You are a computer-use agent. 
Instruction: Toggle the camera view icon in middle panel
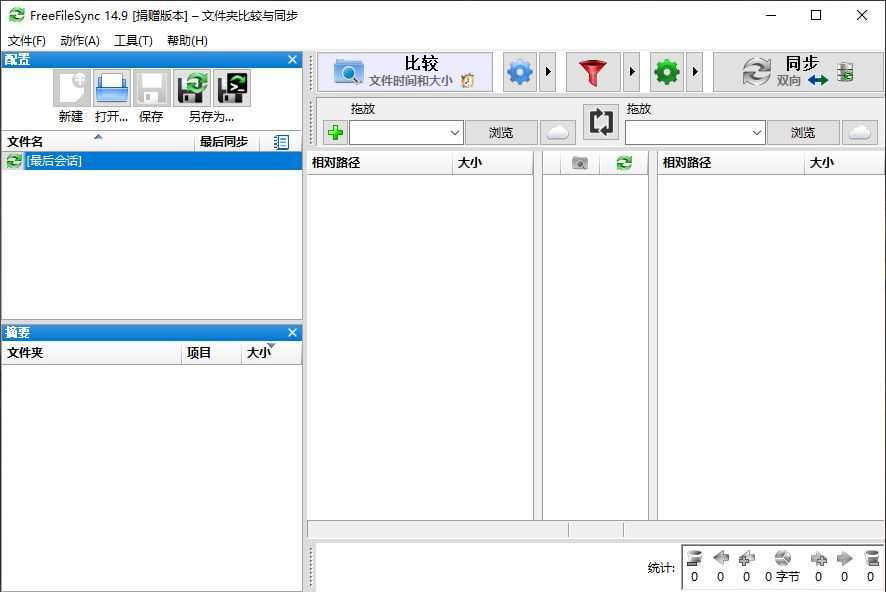click(580, 162)
